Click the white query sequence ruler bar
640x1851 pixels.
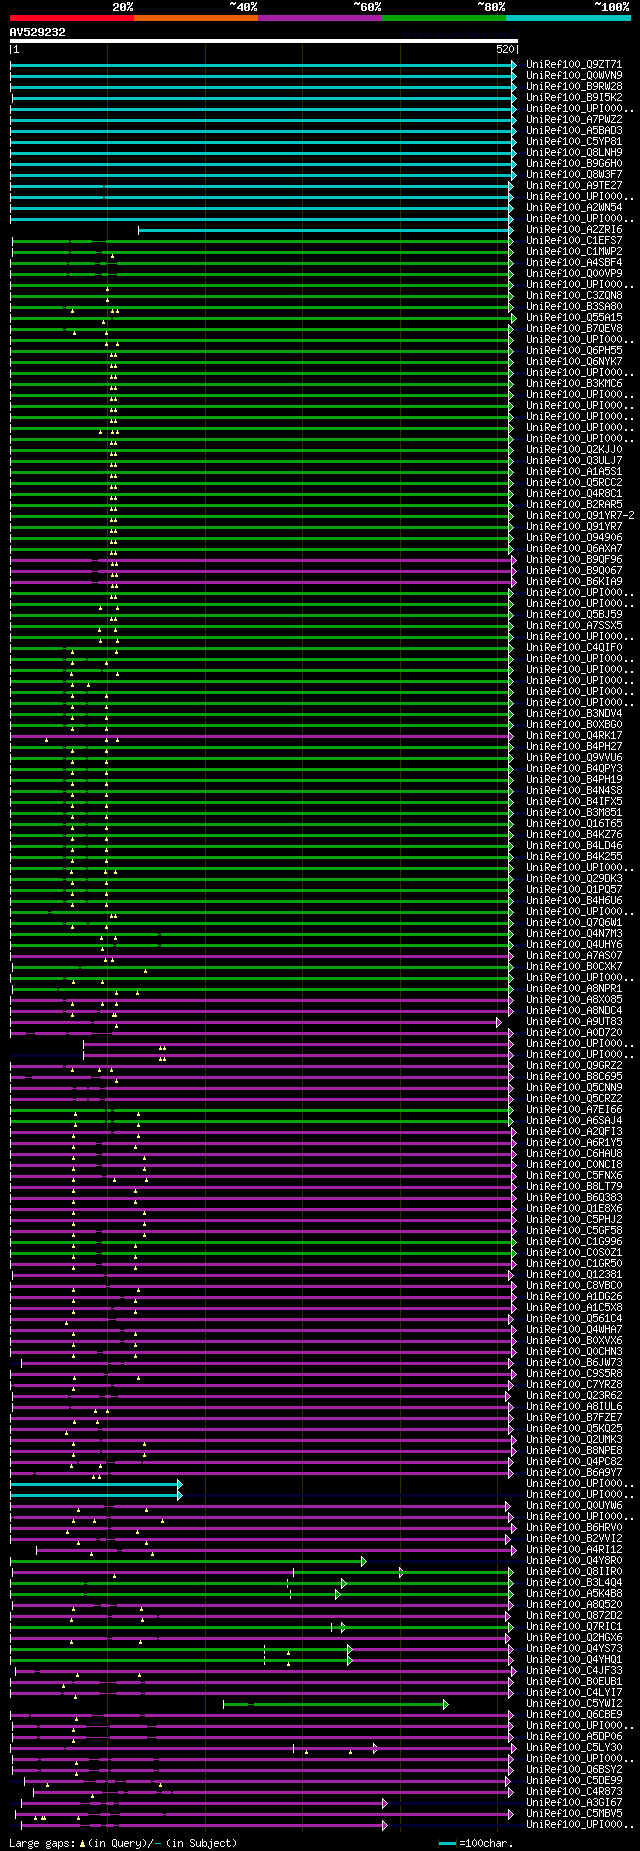point(263,41)
